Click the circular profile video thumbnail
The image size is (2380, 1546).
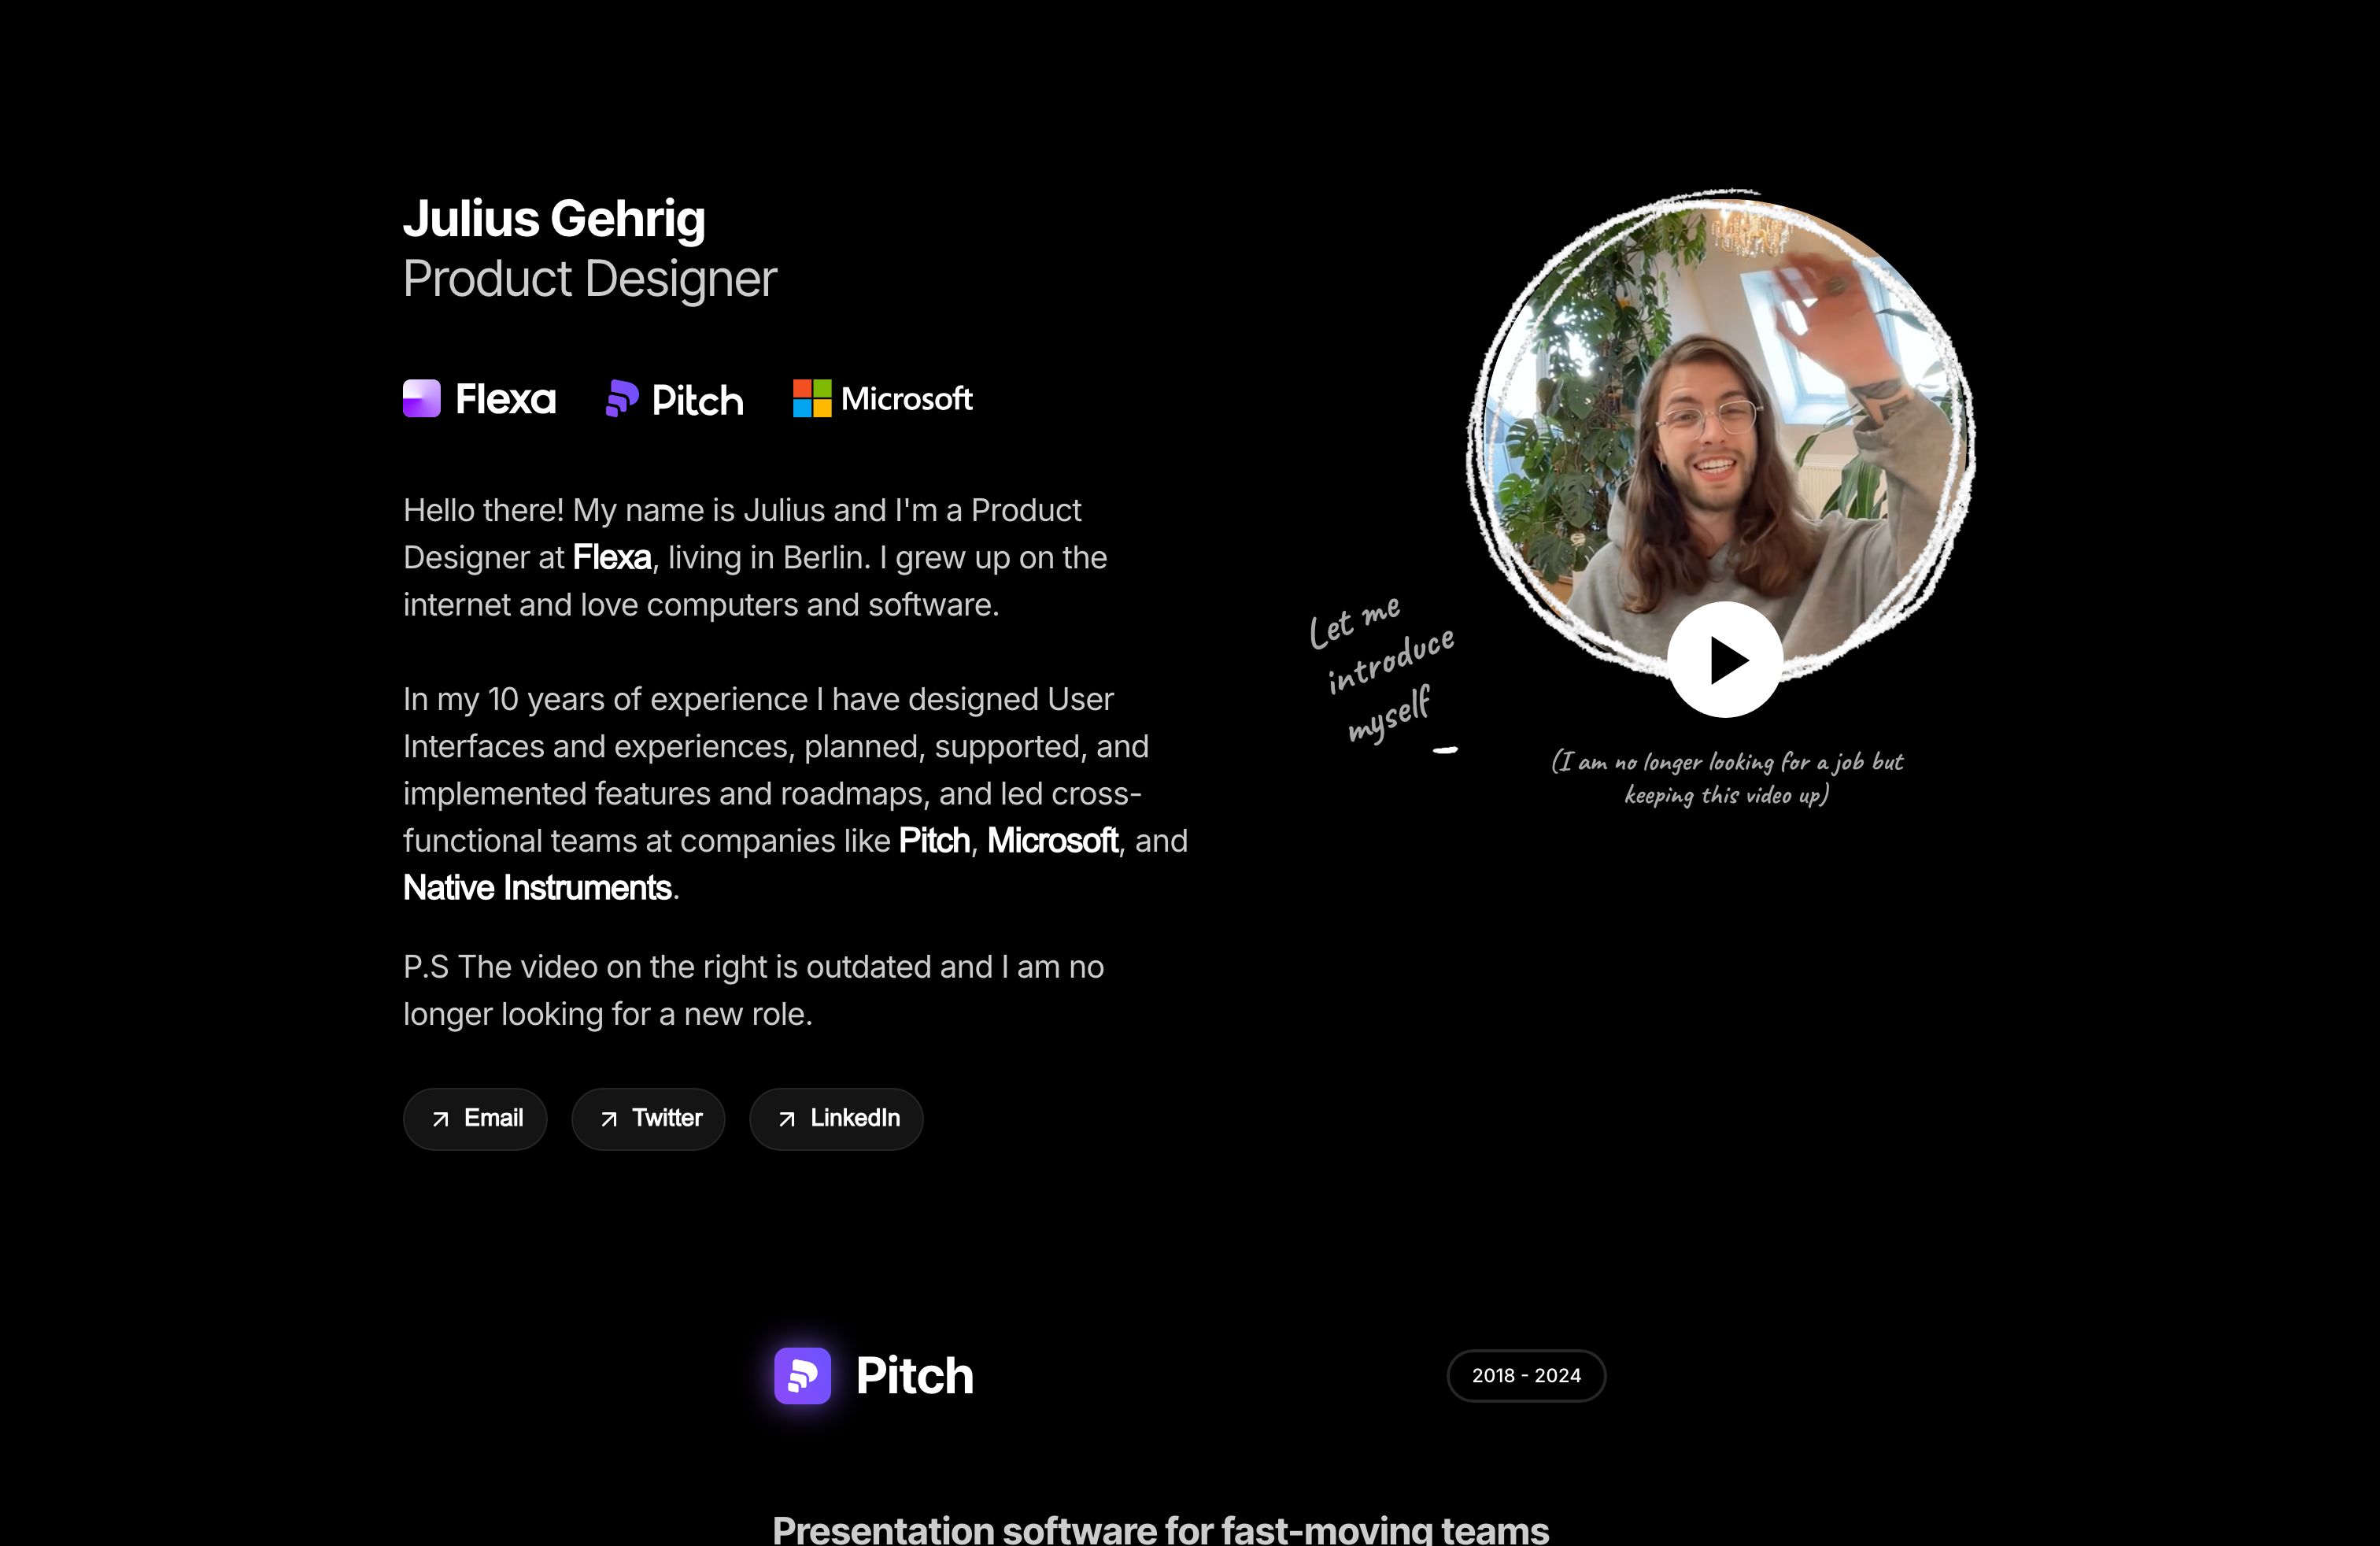click(1720, 420)
